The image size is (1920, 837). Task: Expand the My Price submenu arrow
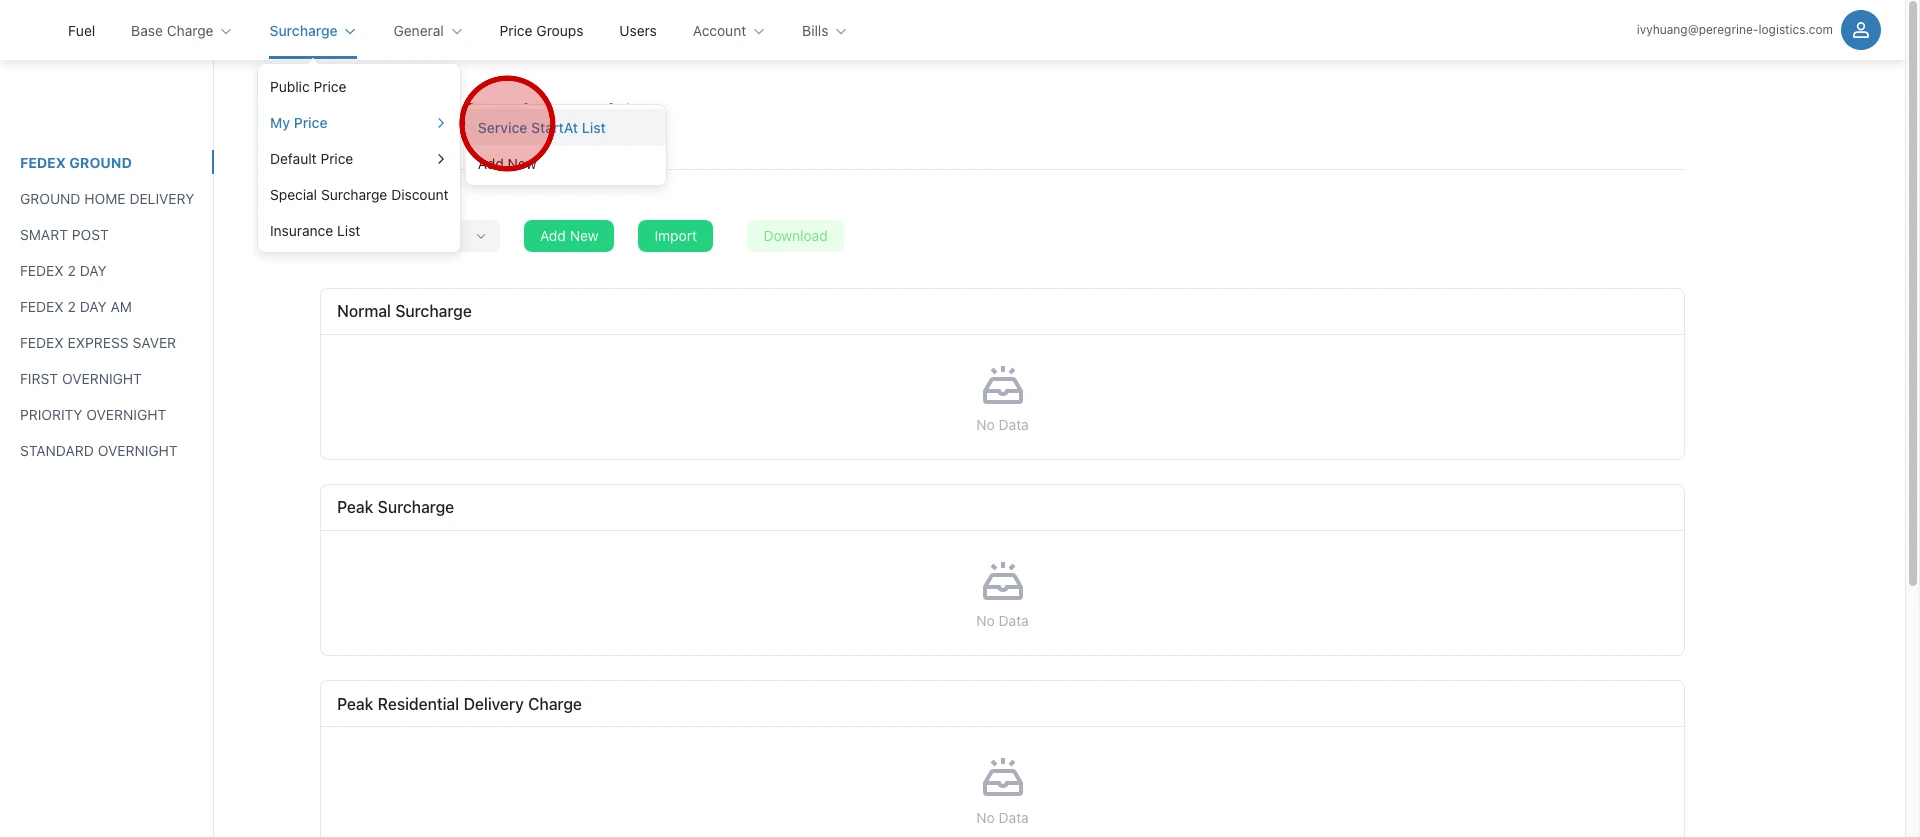(440, 123)
